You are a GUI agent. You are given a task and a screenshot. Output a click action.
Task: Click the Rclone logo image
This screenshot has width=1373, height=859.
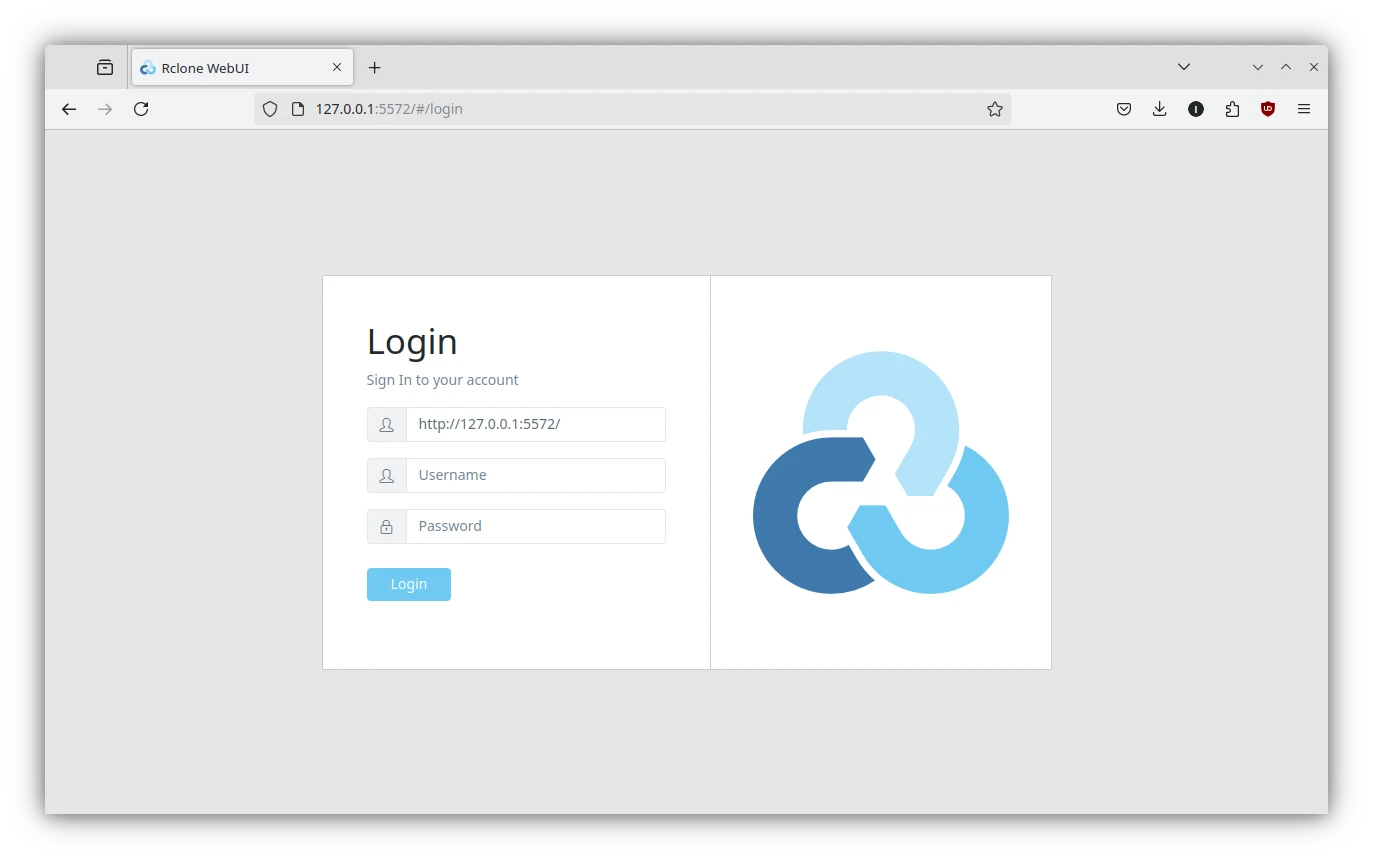[x=881, y=472]
